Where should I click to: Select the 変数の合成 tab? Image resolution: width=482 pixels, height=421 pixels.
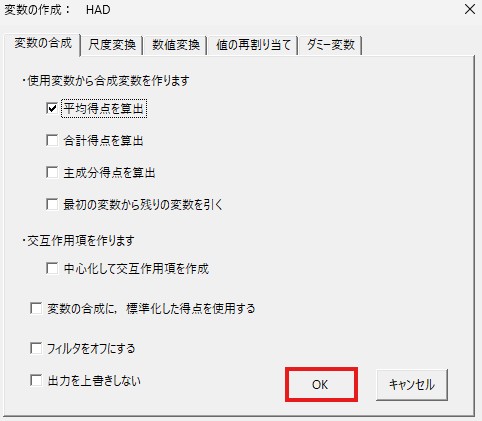tap(42, 44)
